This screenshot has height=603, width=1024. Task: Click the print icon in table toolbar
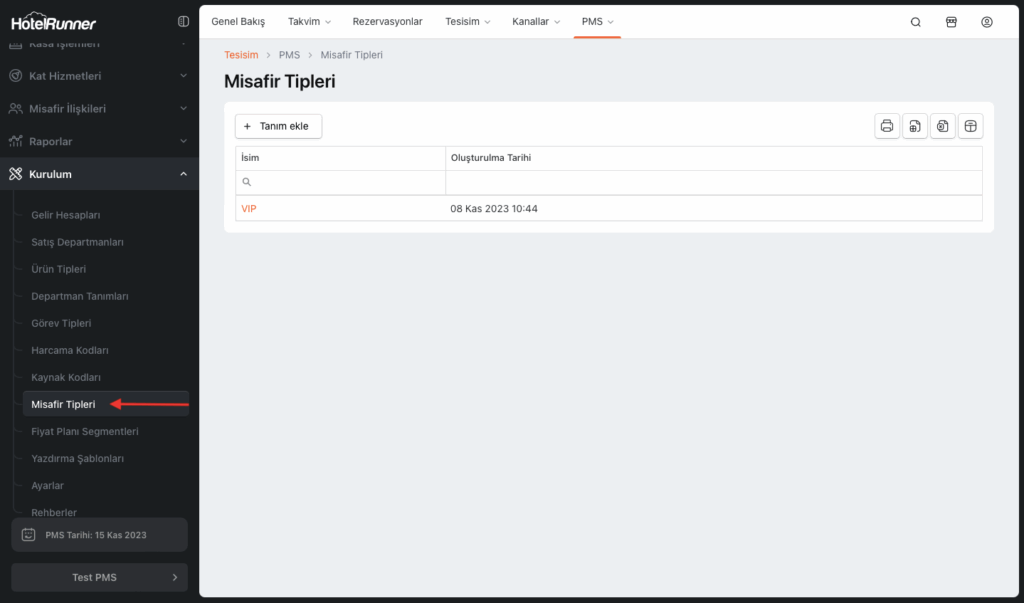coord(887,126)
